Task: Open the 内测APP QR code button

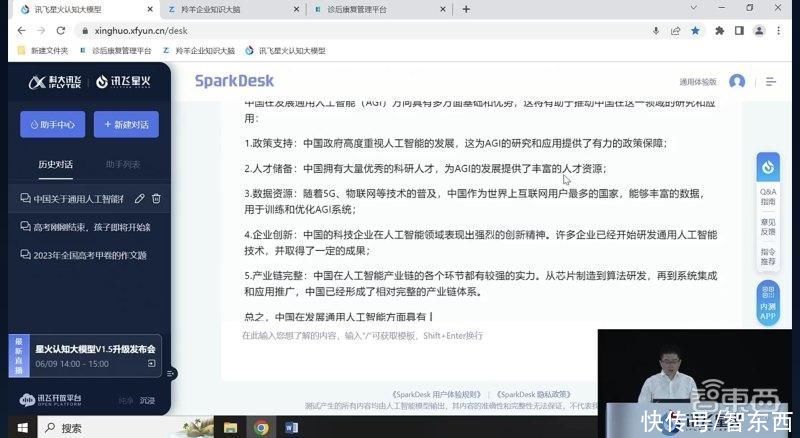Action: point(768,303)
